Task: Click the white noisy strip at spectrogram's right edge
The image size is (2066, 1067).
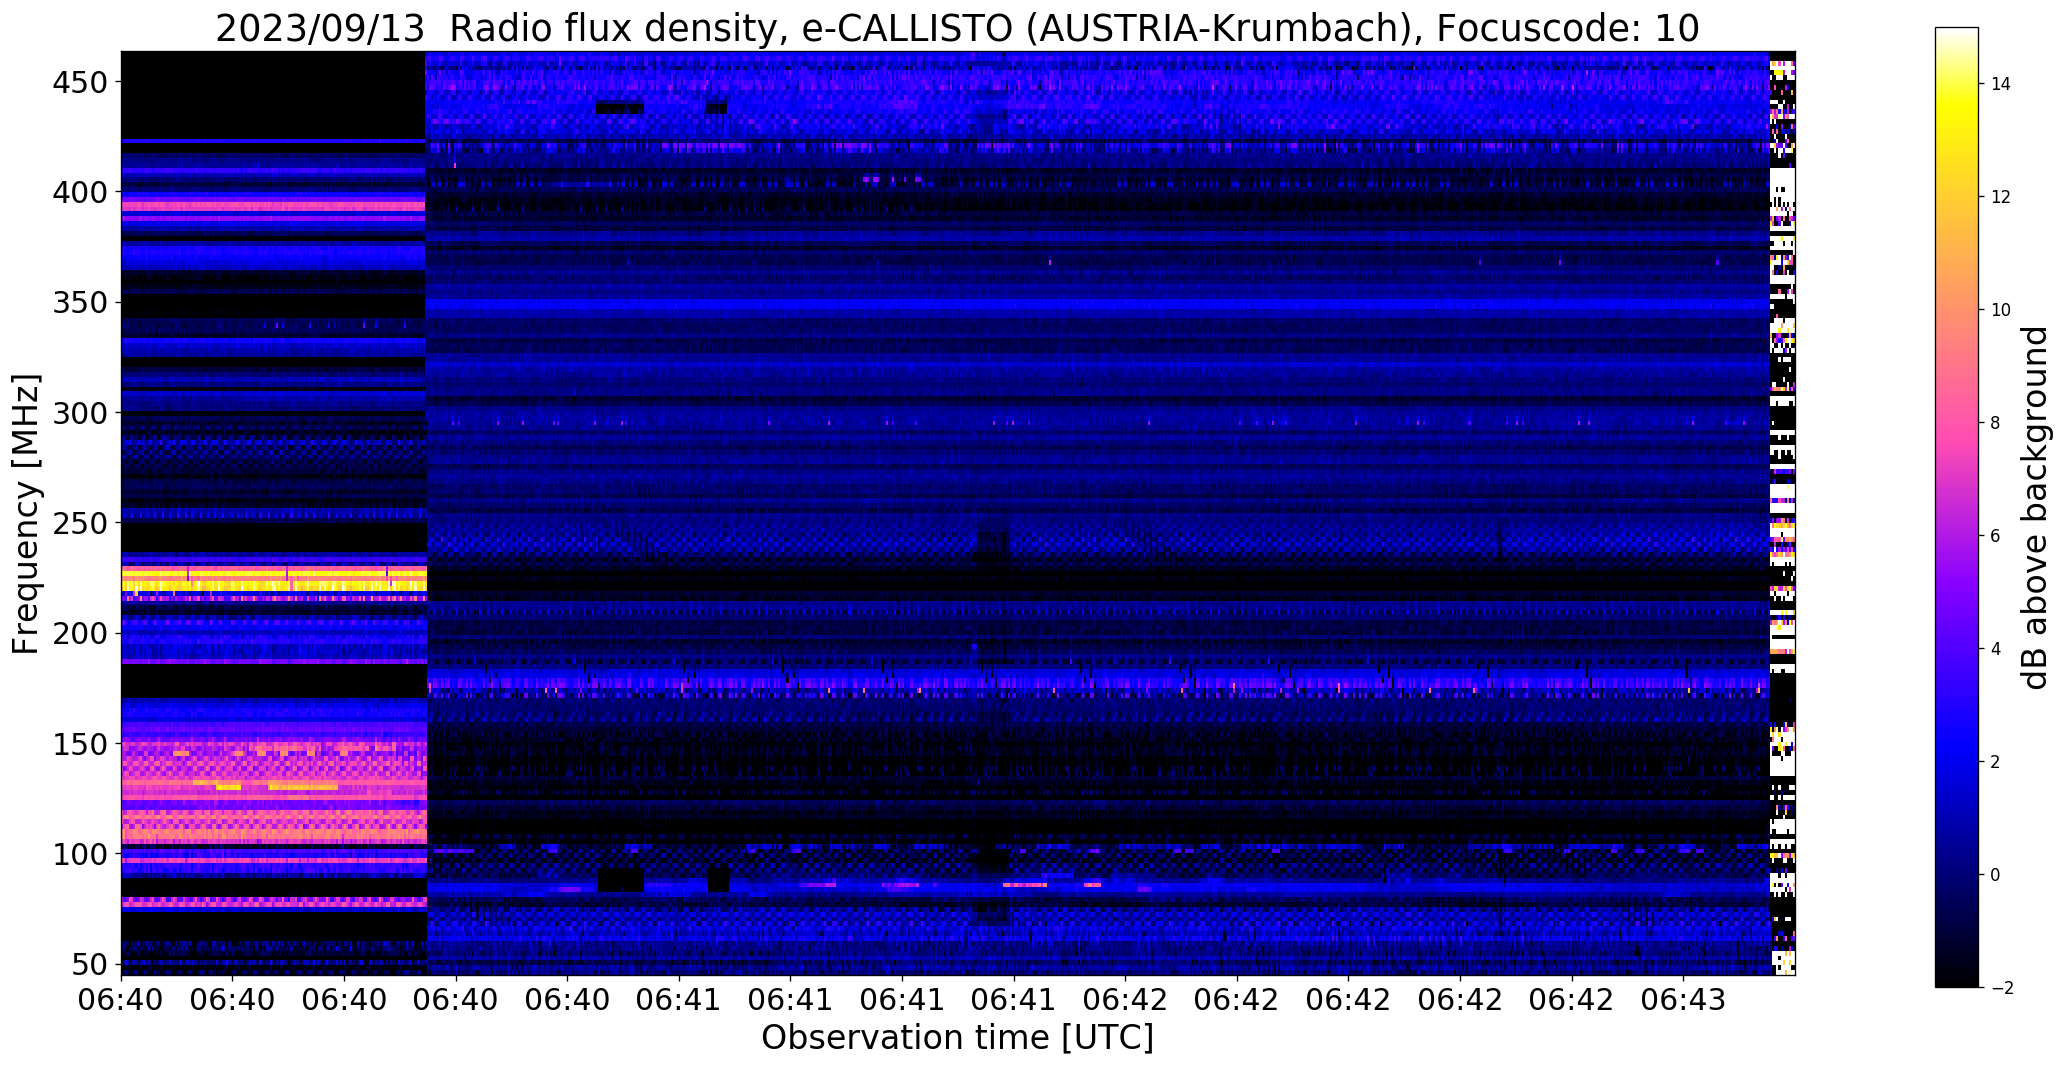Action: tap(1783, 513)
